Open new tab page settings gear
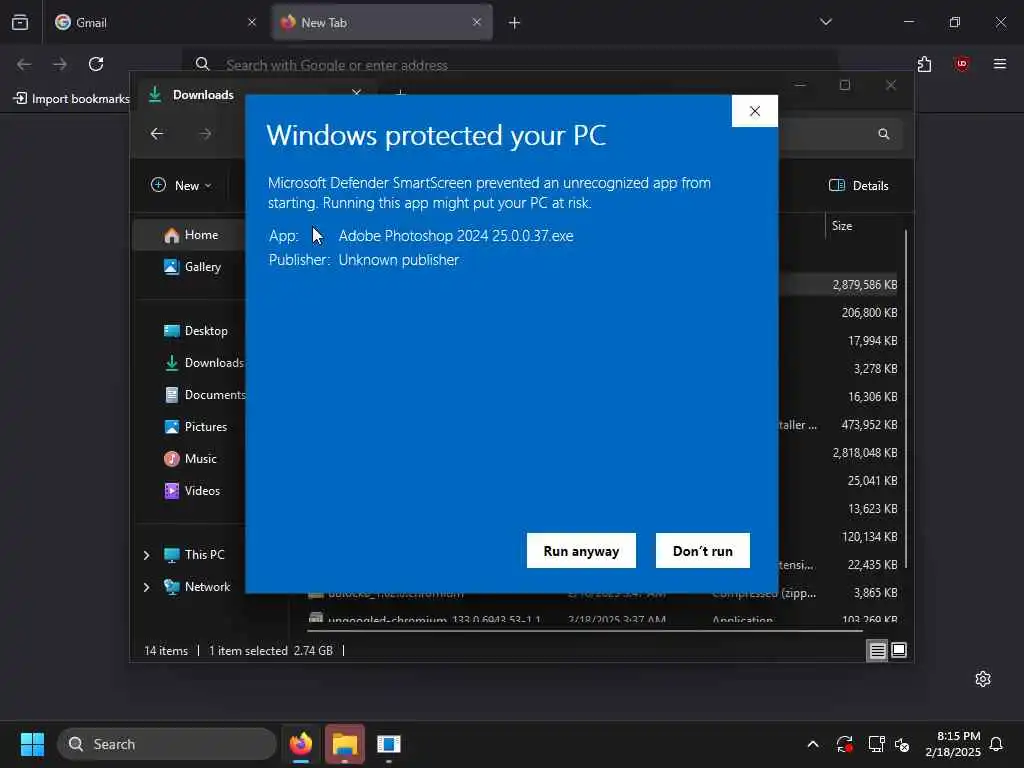Viewport: 1024px width, 768px height. pos(983,679)
